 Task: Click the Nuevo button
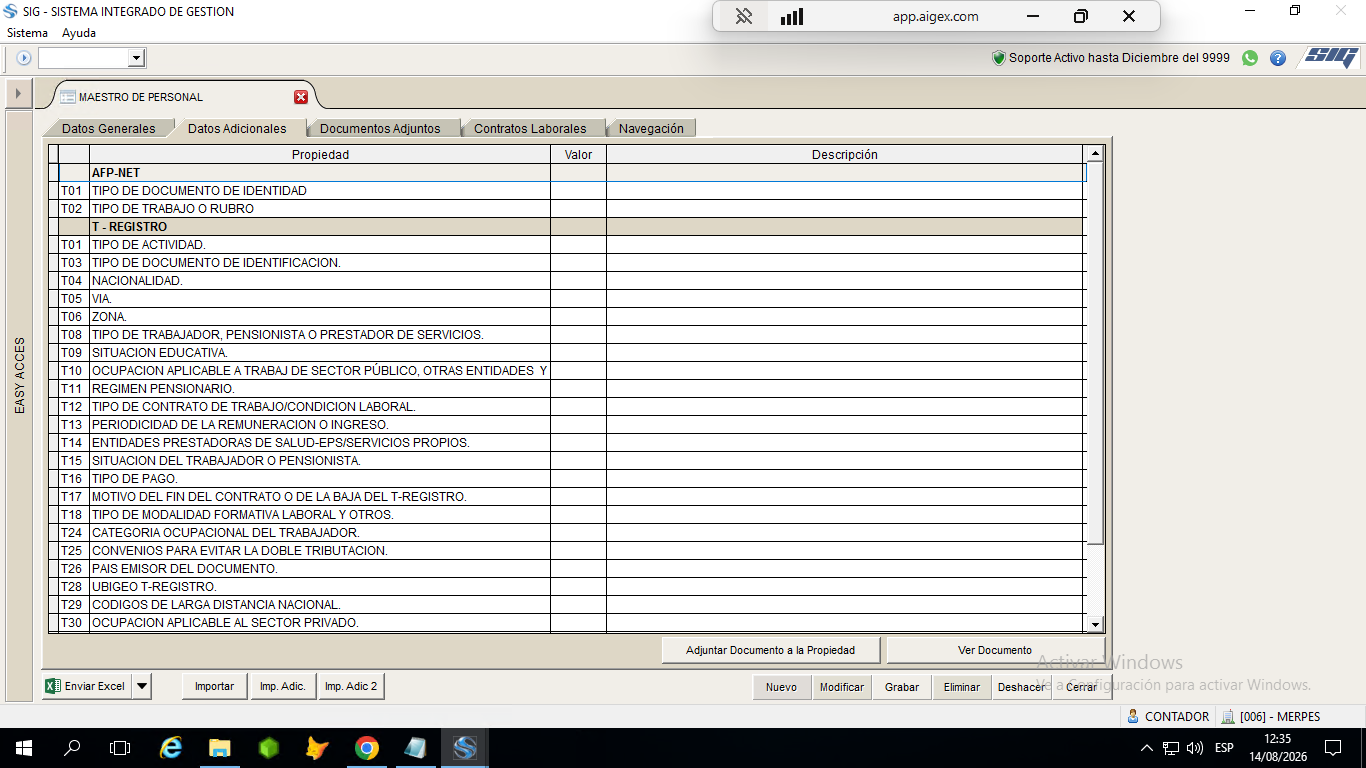pos(781,687)
